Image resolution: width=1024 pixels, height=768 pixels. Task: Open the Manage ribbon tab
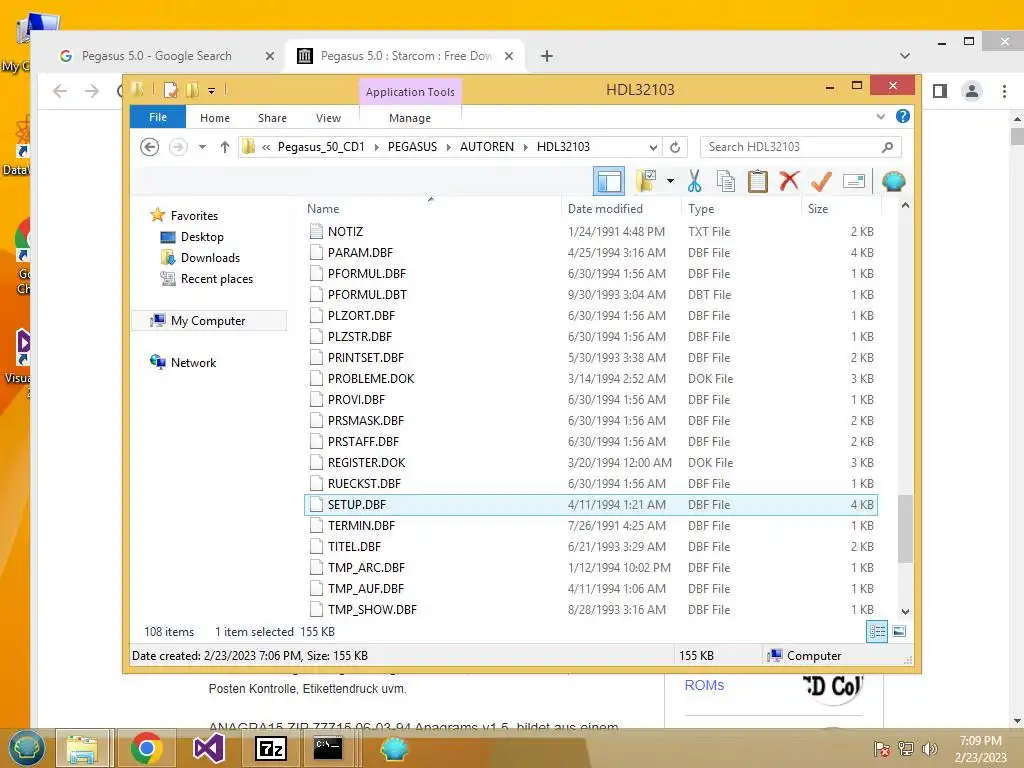click(410, 118)
